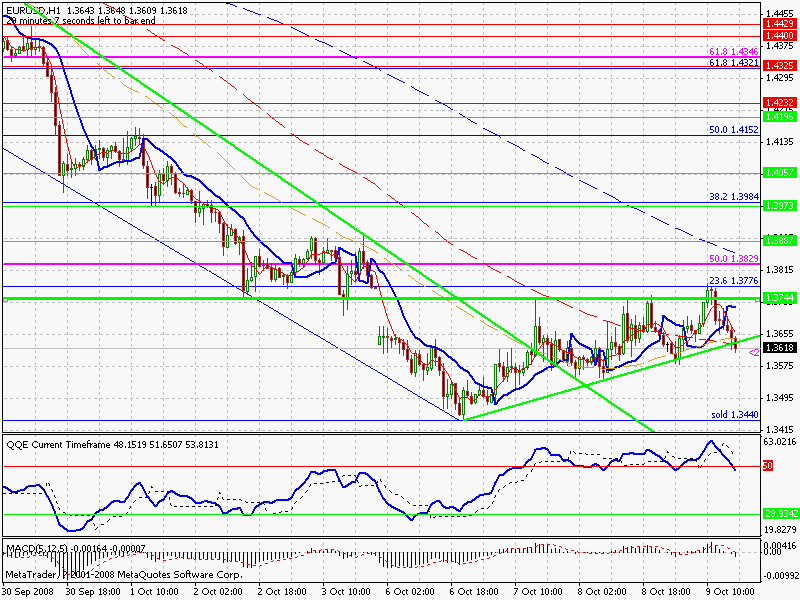Select the blue 50.0 1.4152 Fibonacci label

[x=734, y=130]
